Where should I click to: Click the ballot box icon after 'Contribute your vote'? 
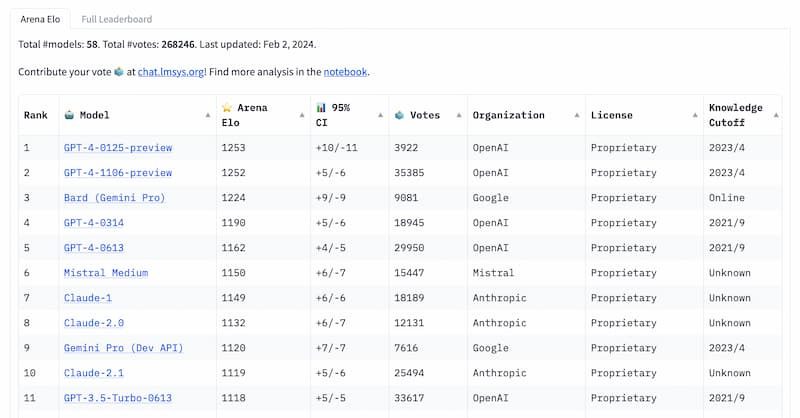pyautogui.click(x=119, y=72)
